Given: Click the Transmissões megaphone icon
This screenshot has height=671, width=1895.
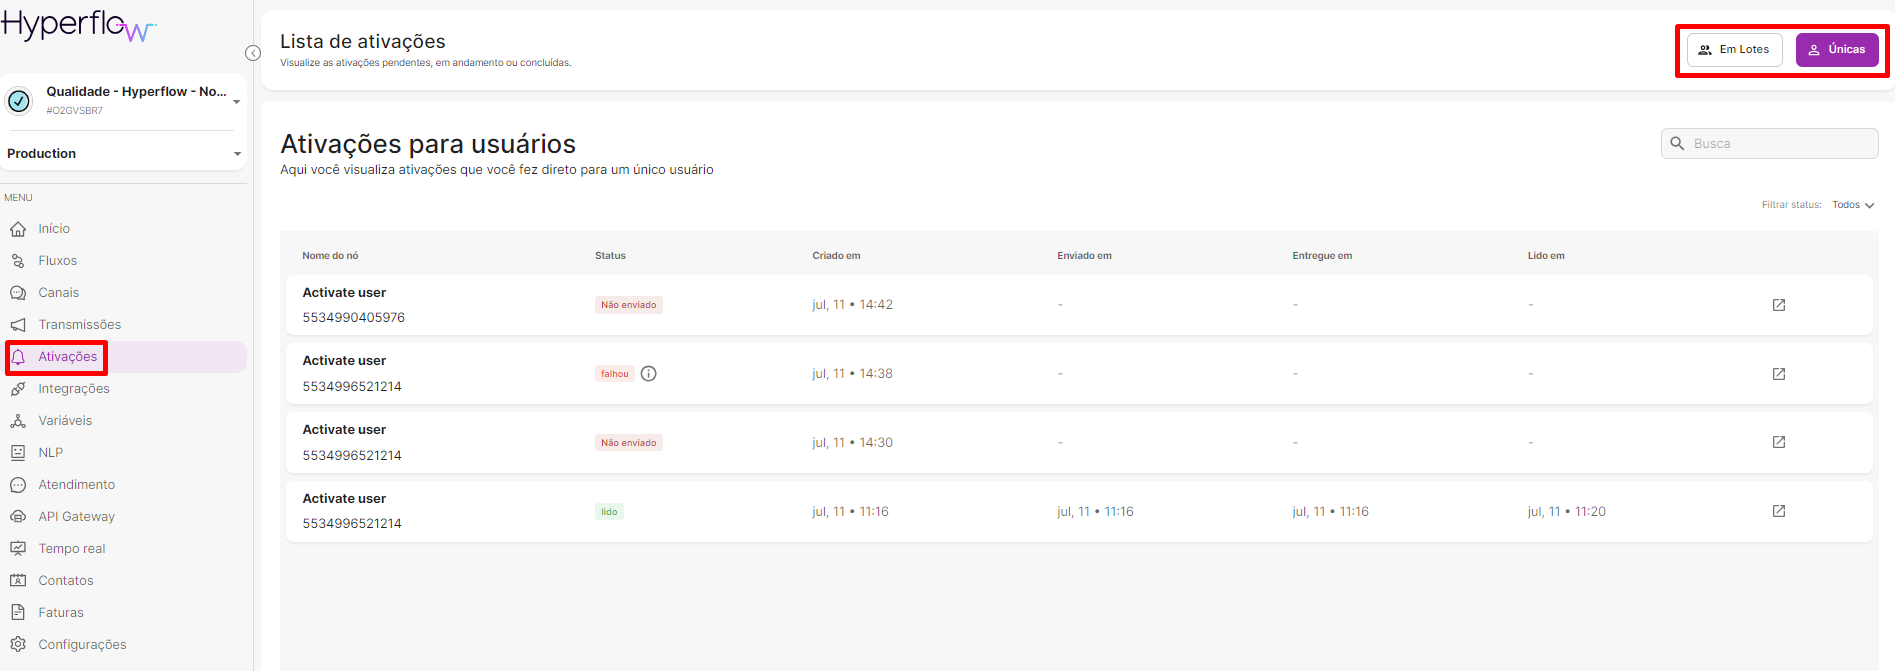Looking at the screenshot, I should 18,325.
